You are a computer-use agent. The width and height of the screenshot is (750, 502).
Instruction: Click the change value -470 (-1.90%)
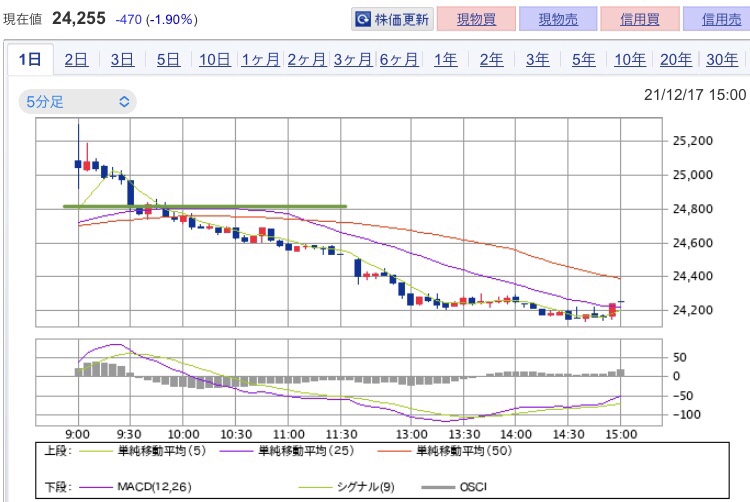point(156,20)
